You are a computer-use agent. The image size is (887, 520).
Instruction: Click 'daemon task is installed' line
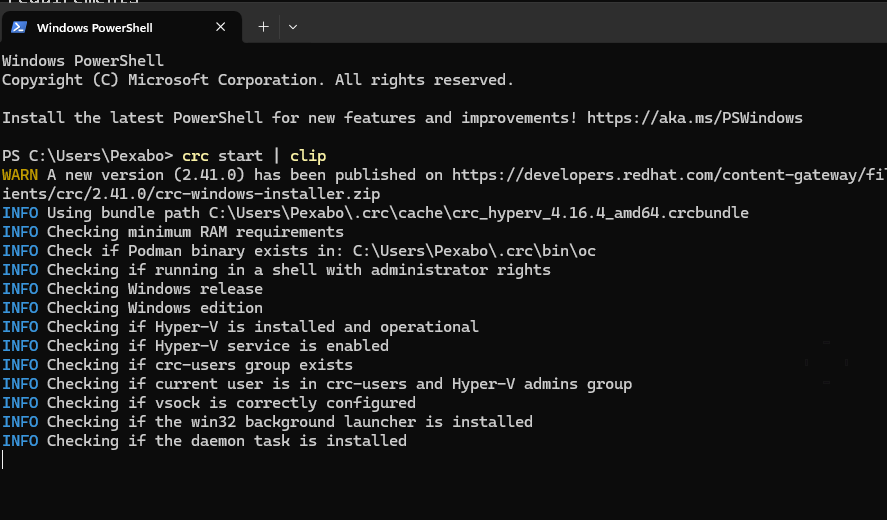point(204,441)
